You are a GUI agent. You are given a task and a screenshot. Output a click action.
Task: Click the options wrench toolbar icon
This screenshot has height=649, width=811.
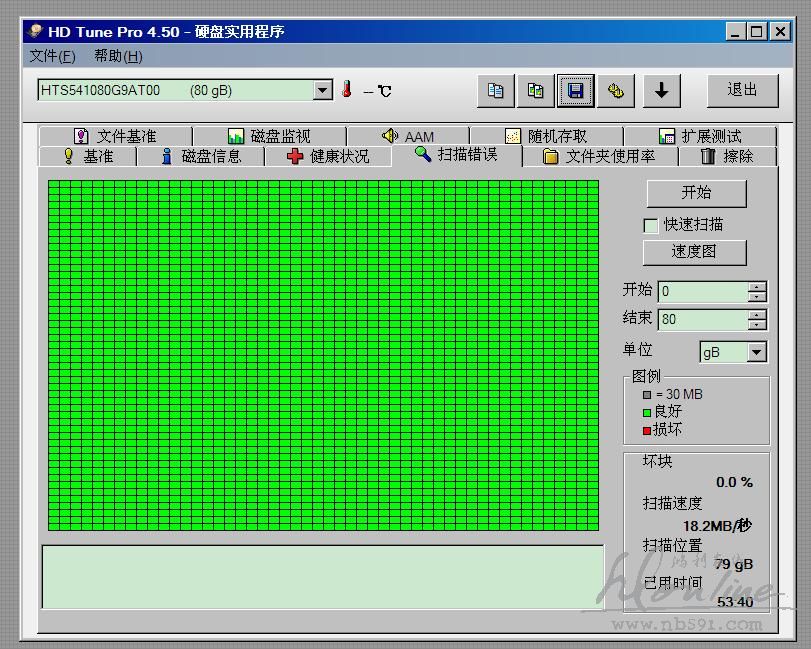616,91
